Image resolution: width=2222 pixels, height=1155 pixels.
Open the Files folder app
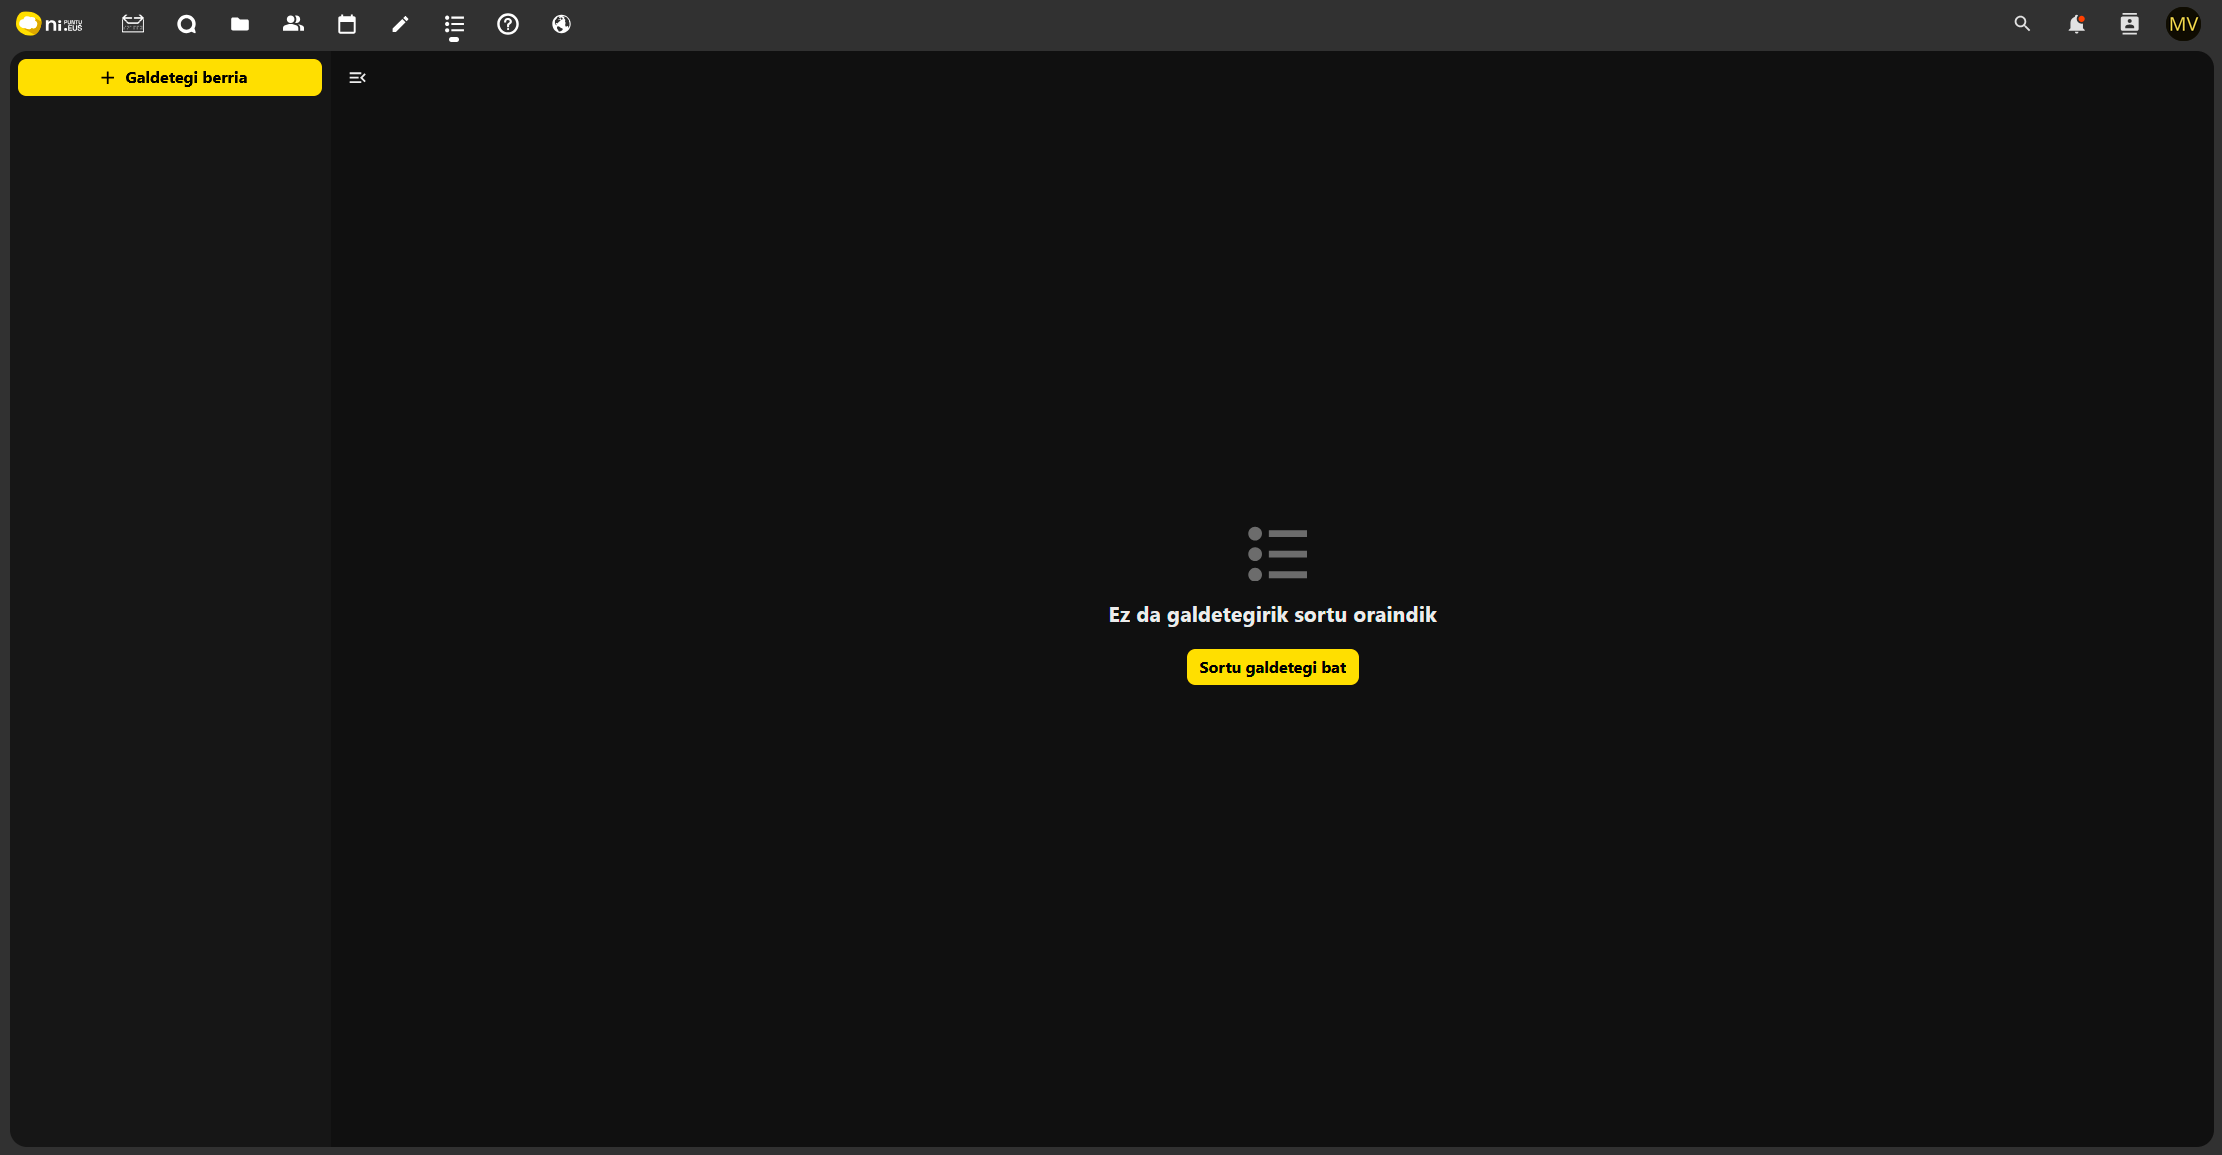240,24
